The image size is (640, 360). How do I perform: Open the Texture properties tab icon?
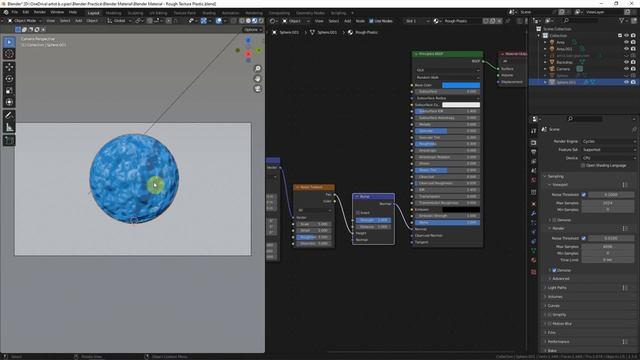(x=533, y=272)
